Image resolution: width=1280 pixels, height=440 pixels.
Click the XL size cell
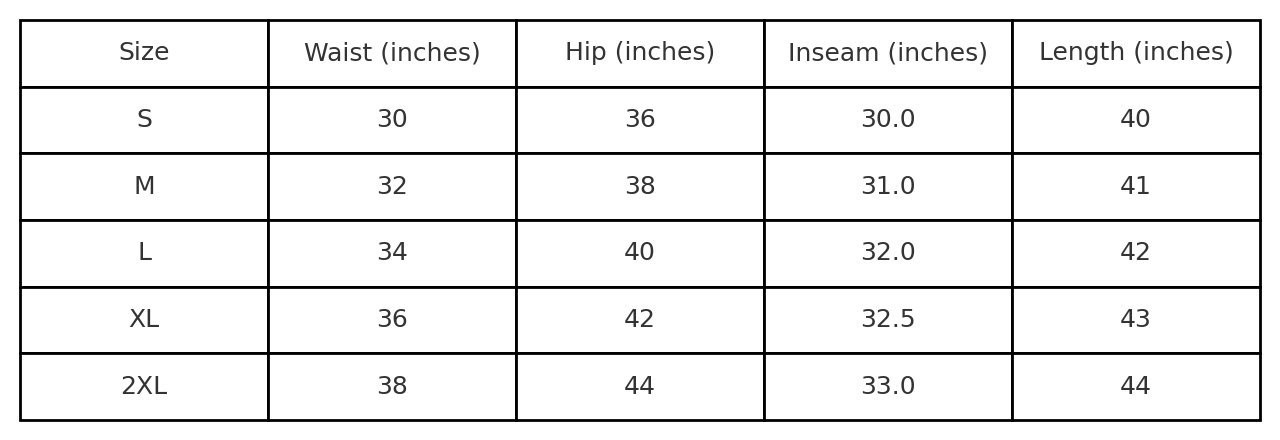pos(144,320)
